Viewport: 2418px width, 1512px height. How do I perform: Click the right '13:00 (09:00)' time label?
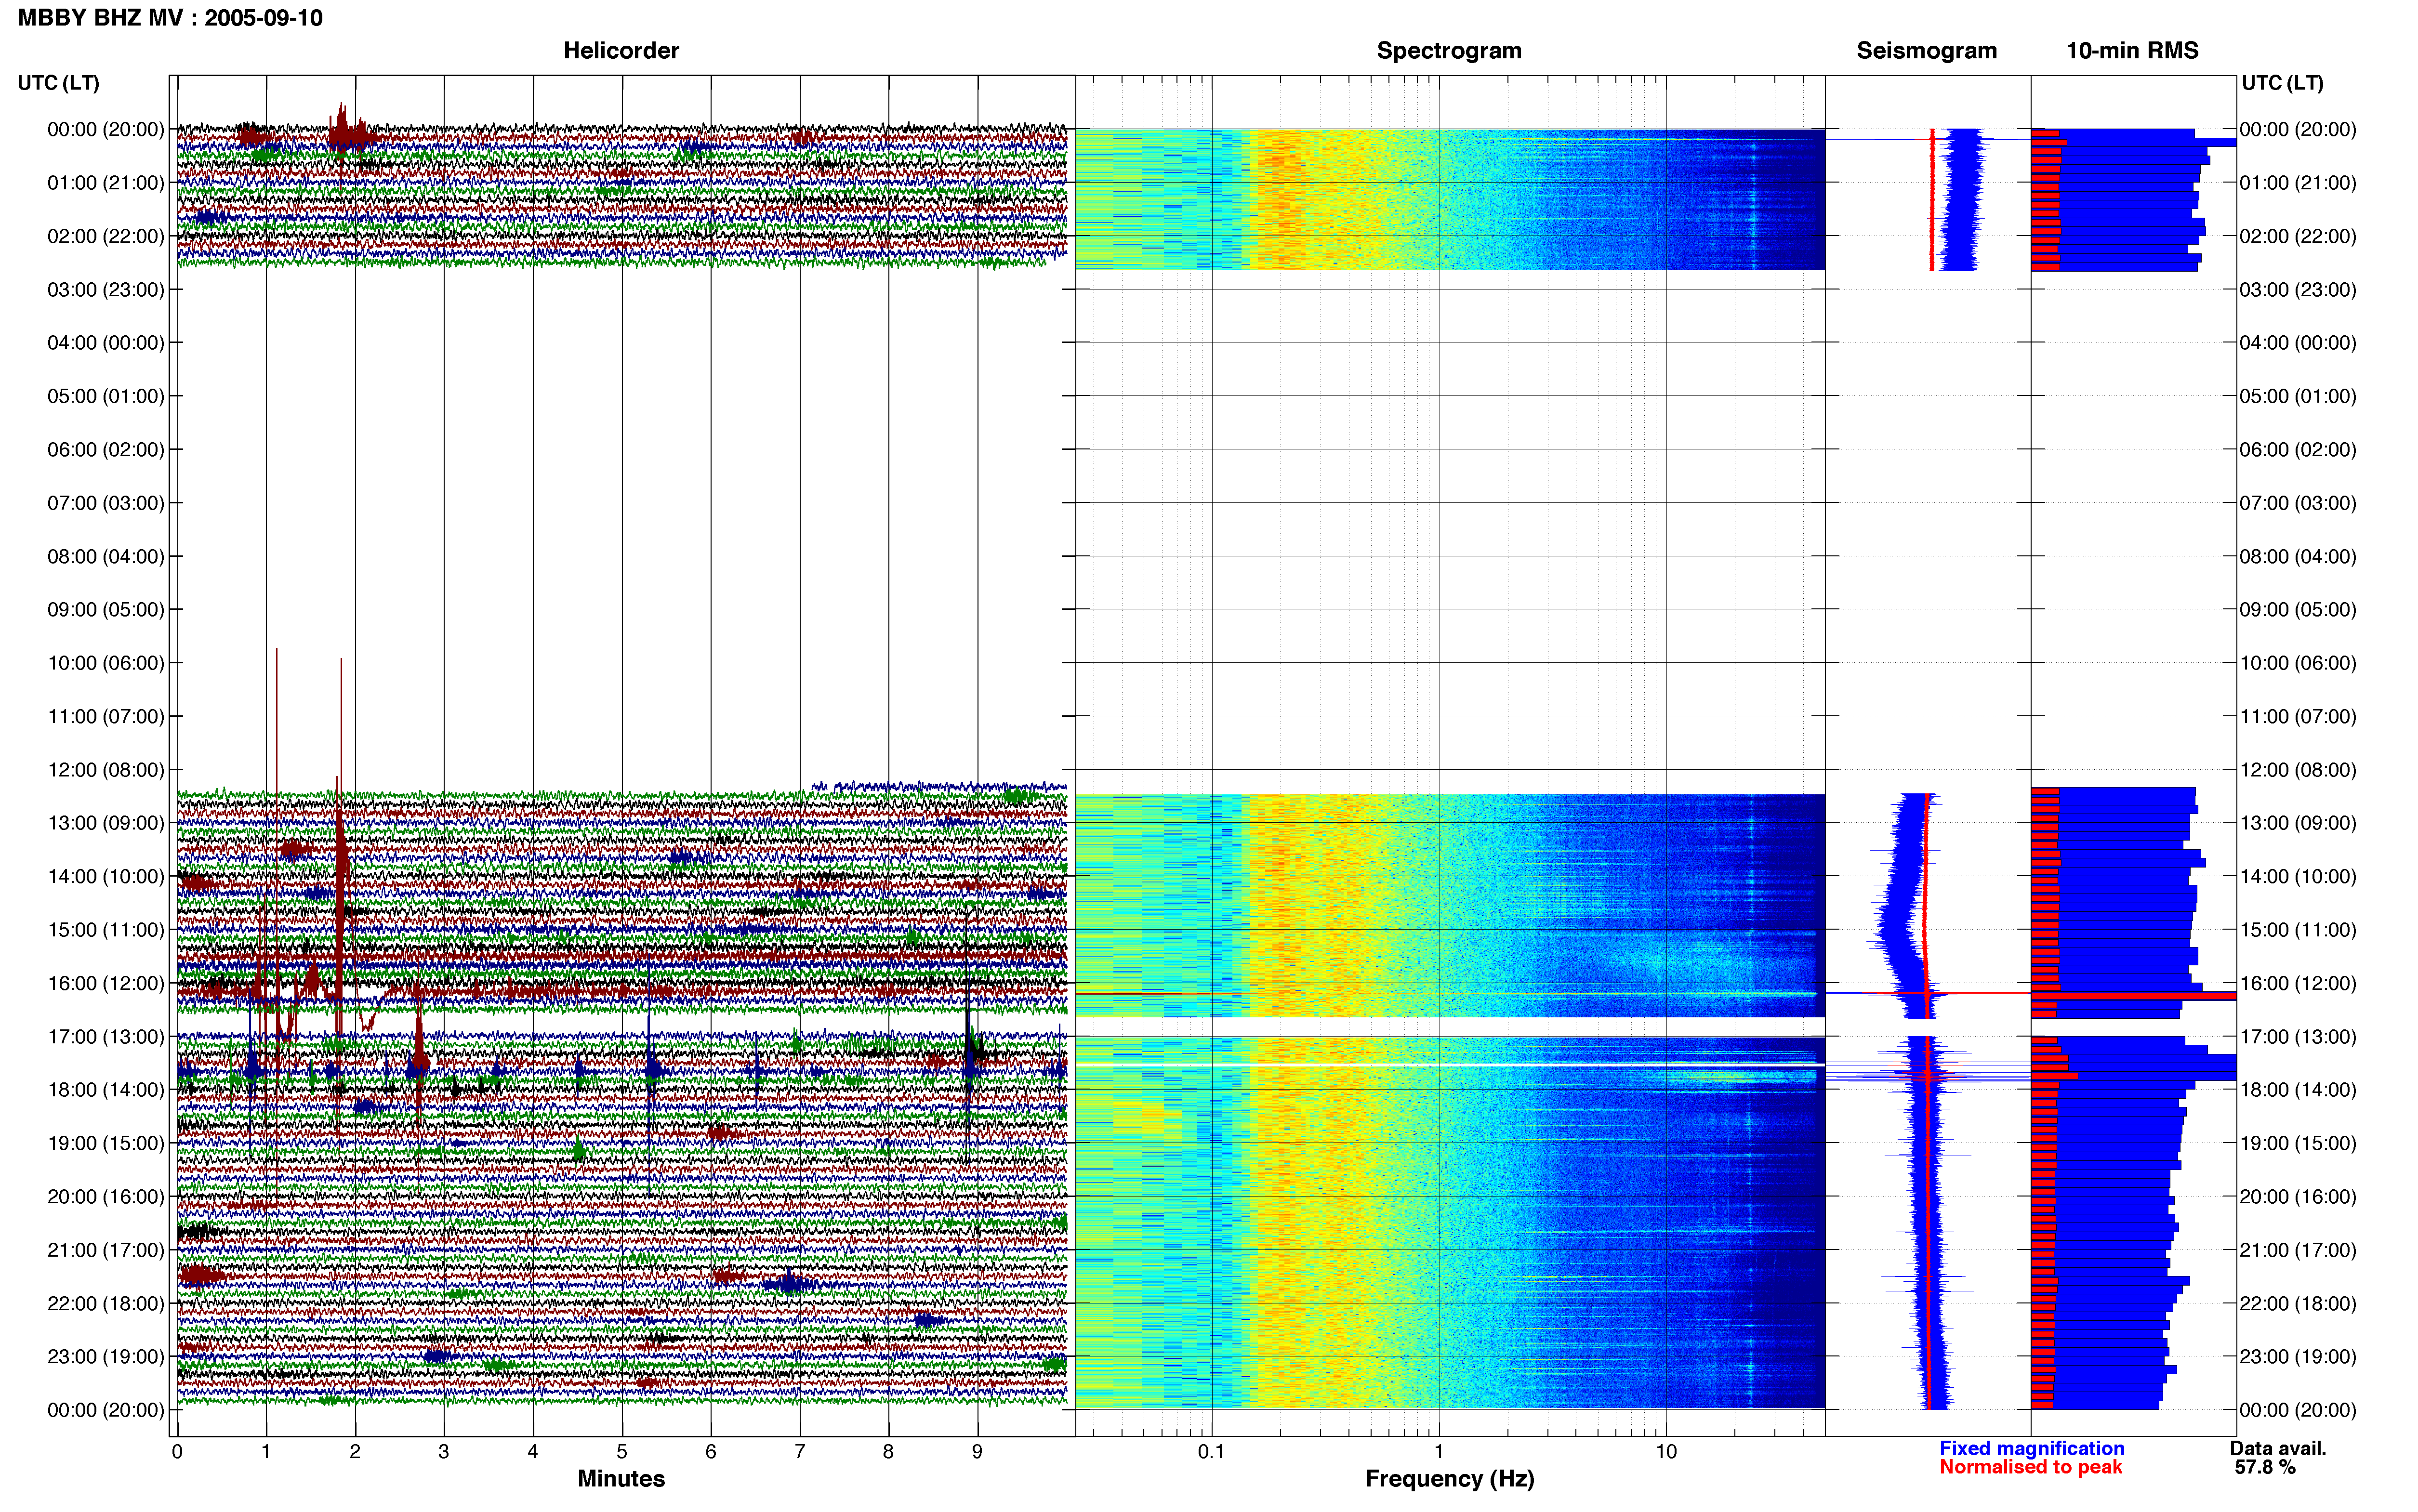2298,823
